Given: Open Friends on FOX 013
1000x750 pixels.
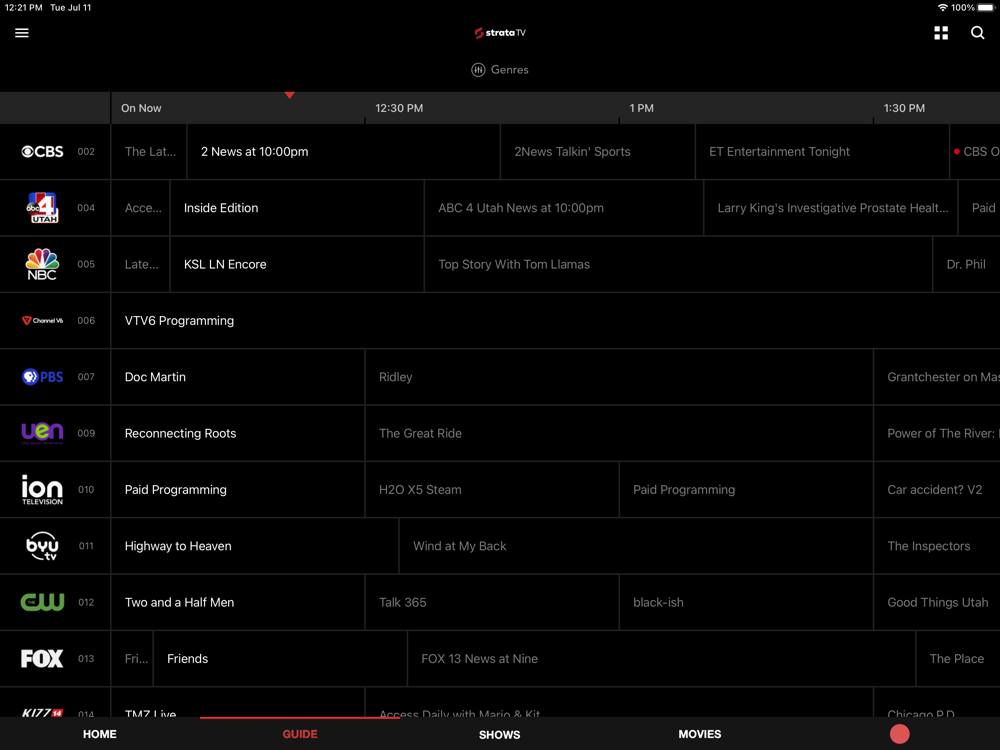Looking at the screenshot, I should tap(280, 658).
